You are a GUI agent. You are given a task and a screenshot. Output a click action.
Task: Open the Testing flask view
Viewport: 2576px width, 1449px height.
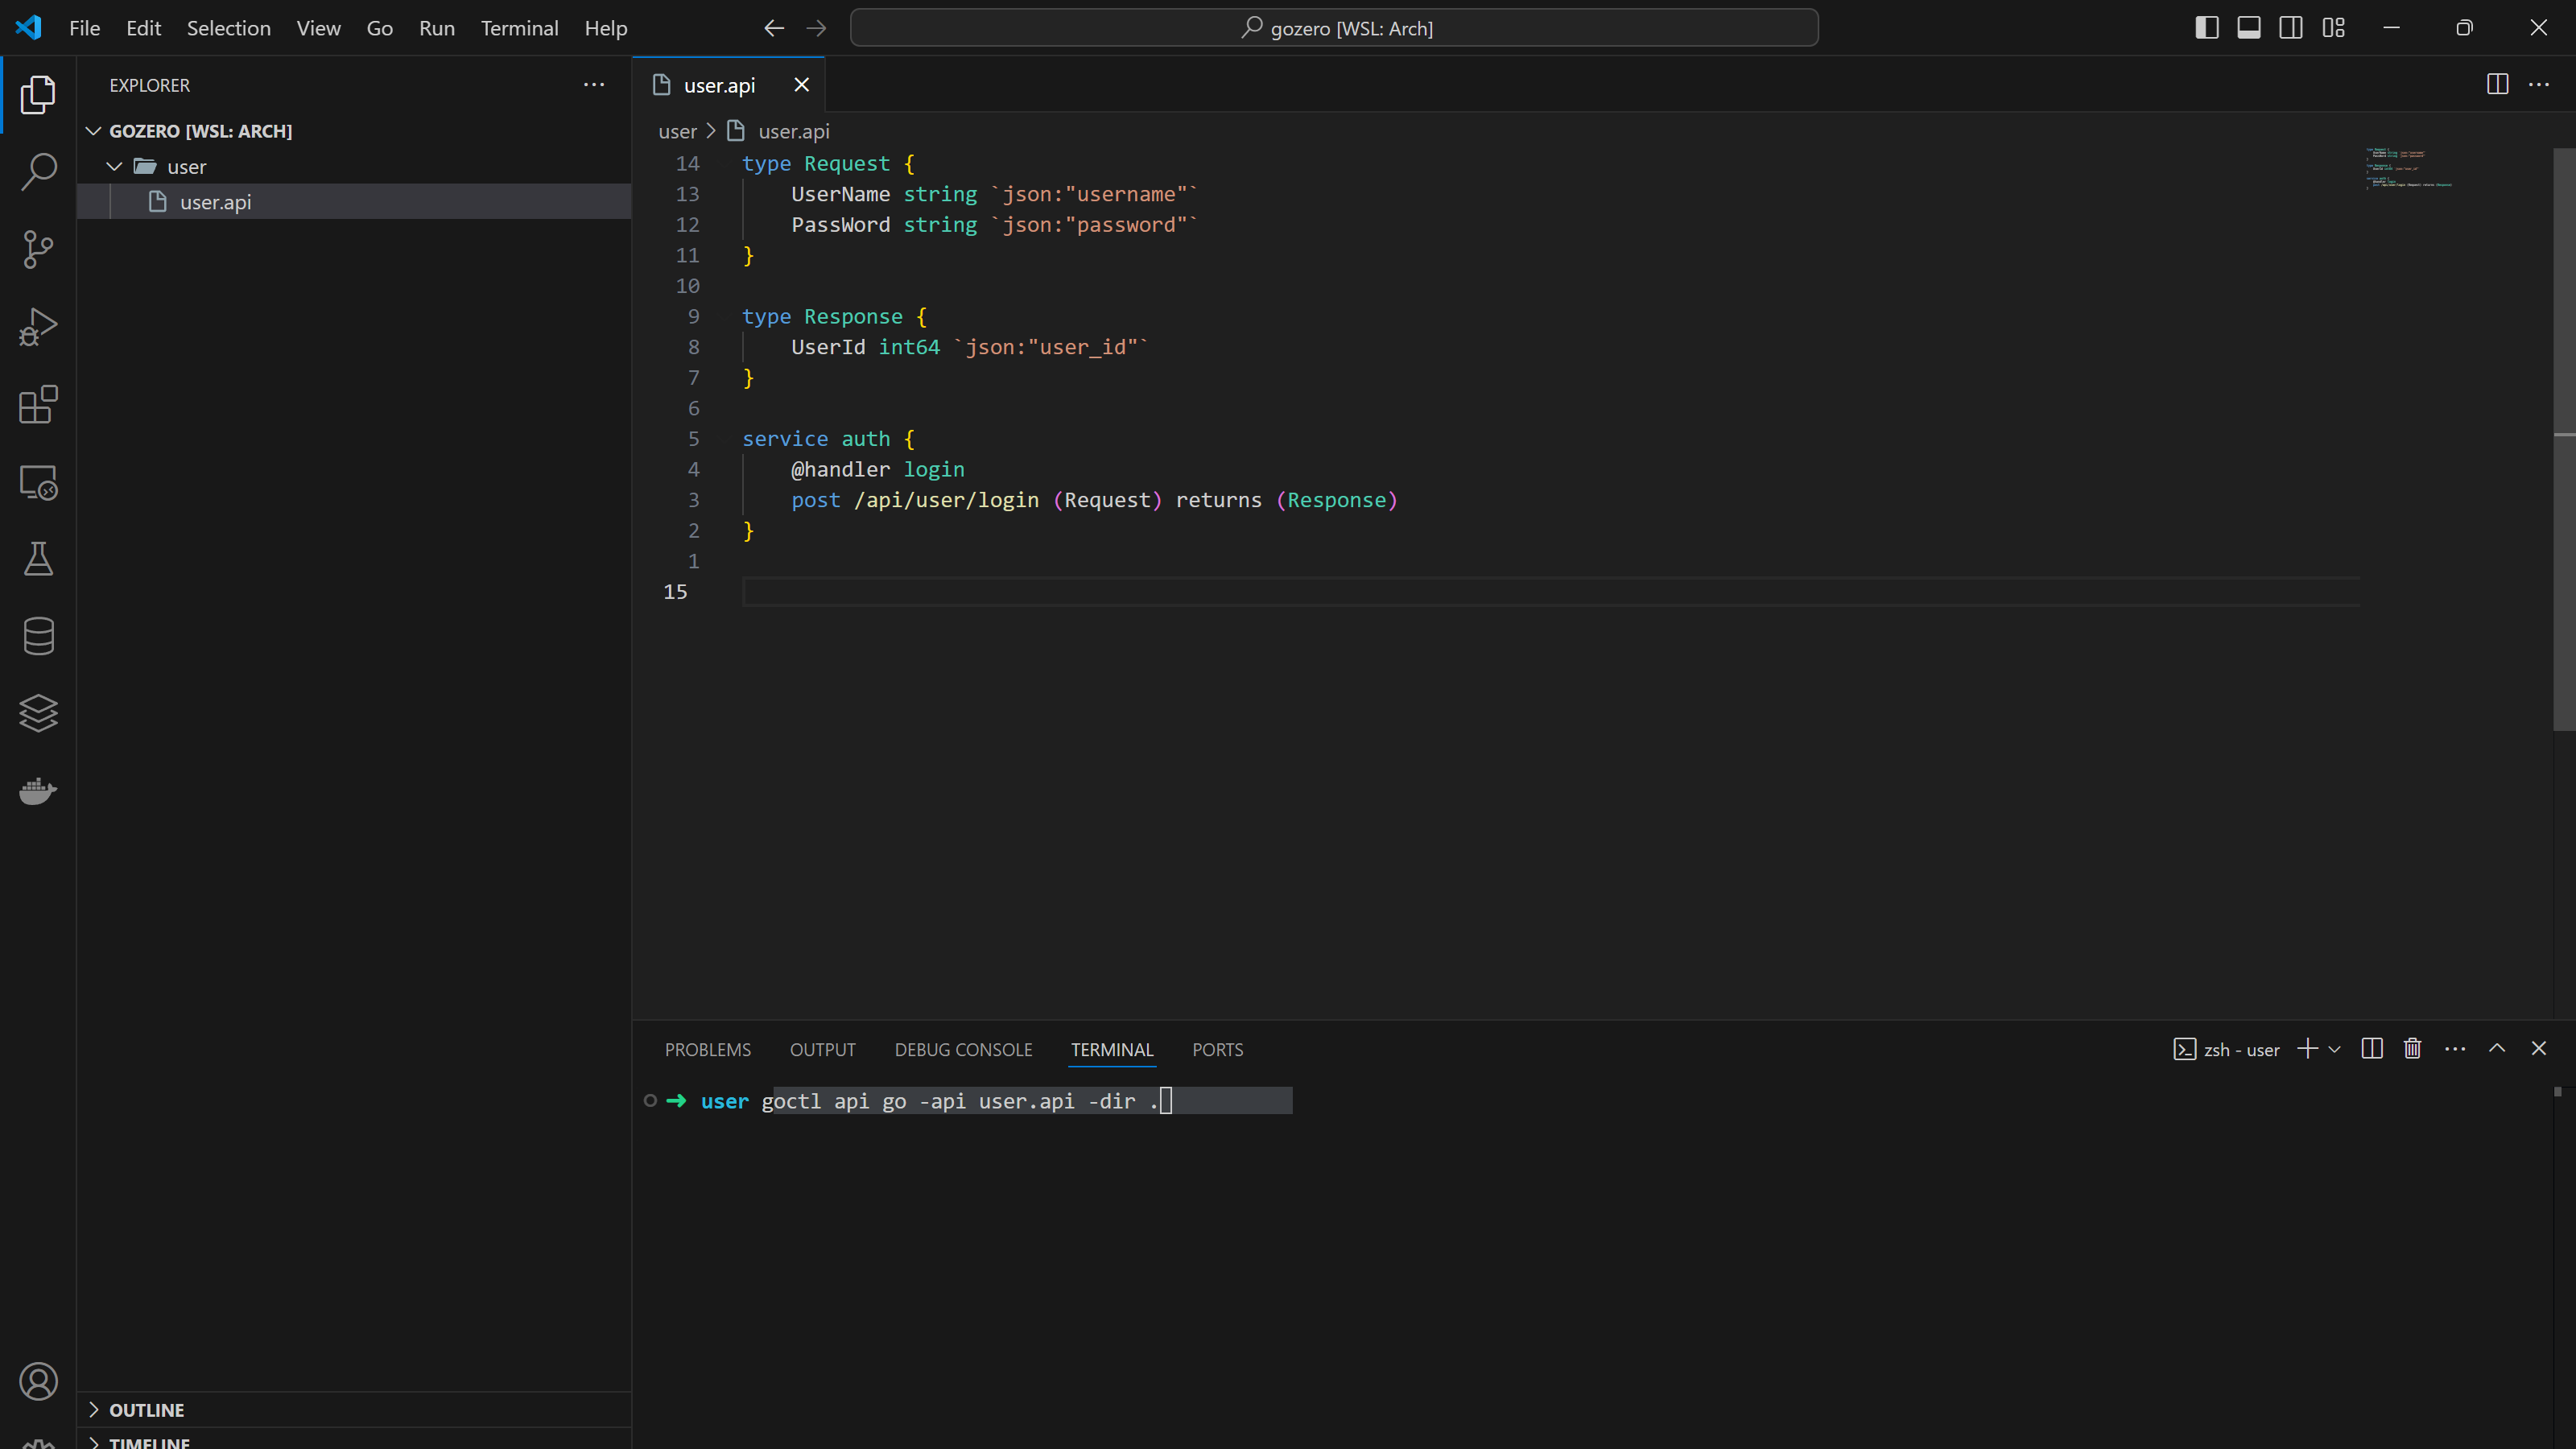click(x=38, y=559)
